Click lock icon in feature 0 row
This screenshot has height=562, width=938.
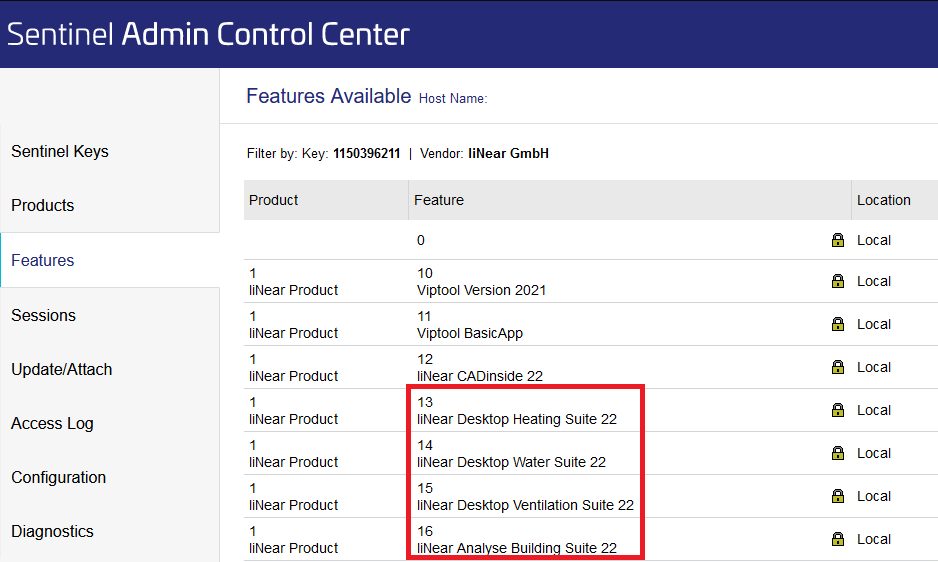click(838, 240)
